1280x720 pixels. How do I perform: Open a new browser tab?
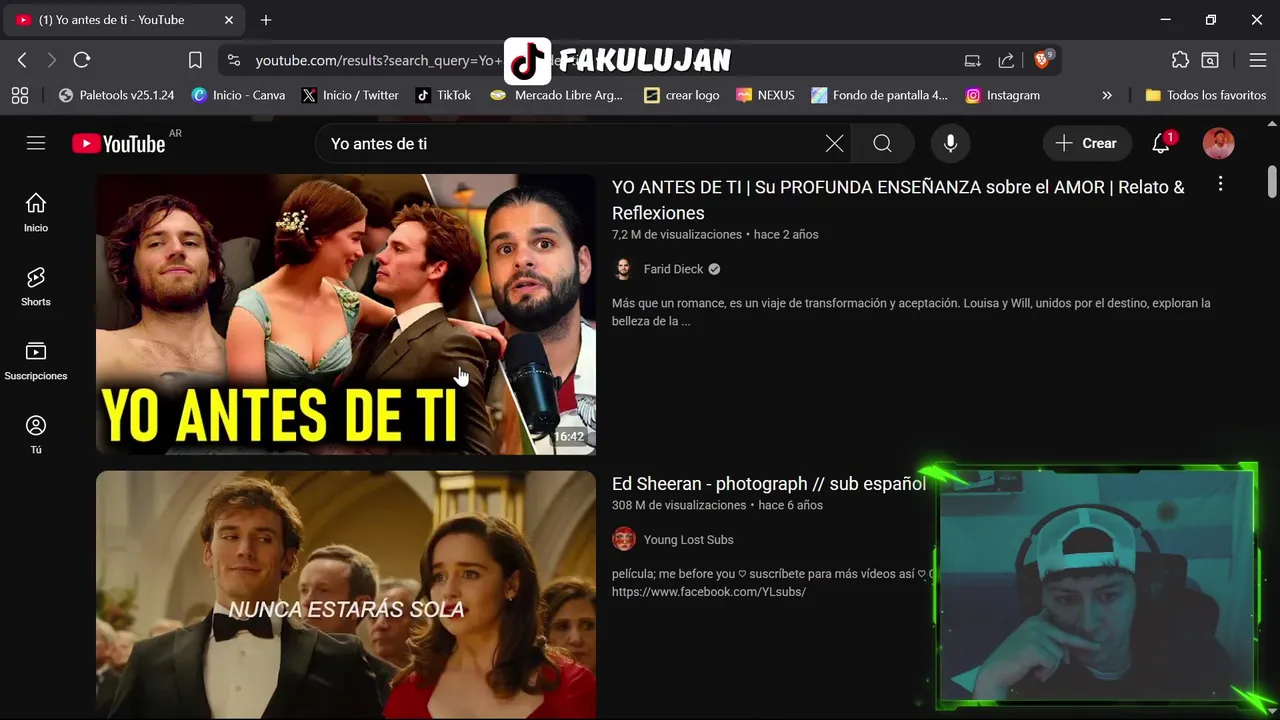266,20
